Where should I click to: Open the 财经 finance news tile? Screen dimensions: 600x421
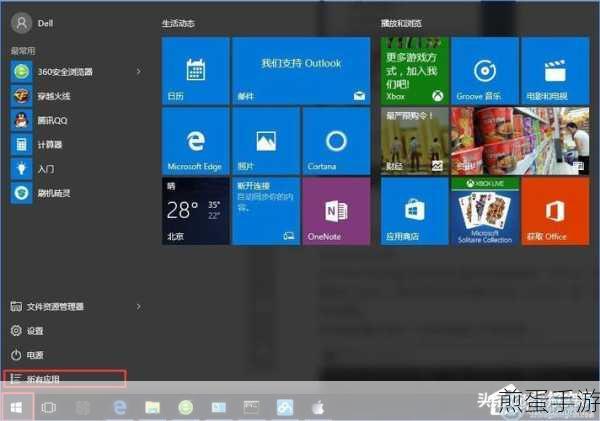[x=414, y=141]
